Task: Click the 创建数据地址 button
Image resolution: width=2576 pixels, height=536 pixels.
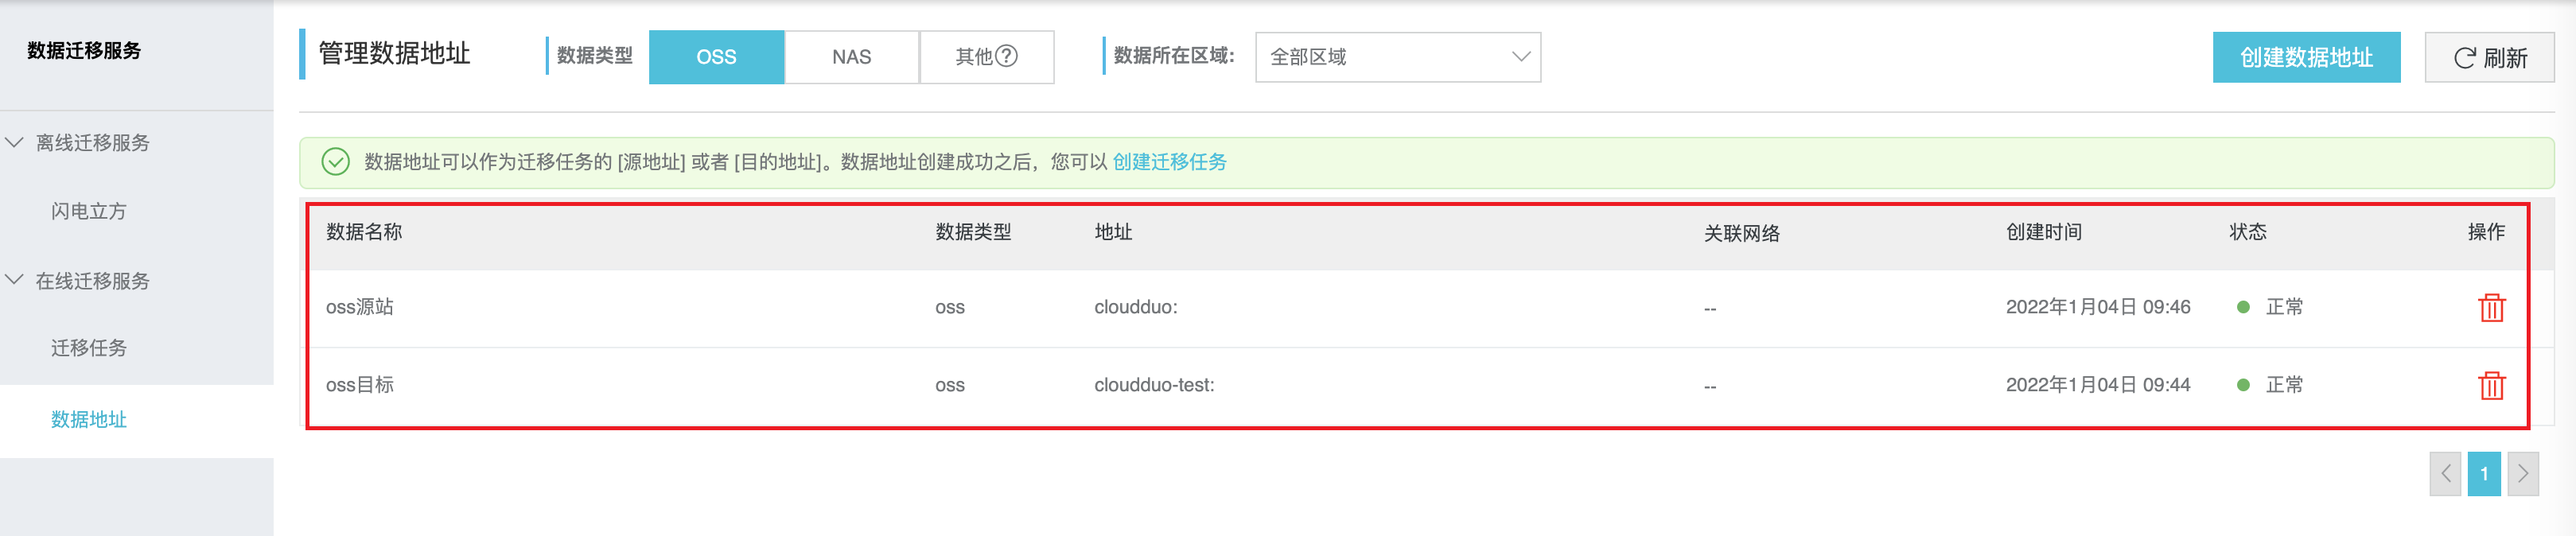Action: pyautogui.click(x=2305, y=58)
